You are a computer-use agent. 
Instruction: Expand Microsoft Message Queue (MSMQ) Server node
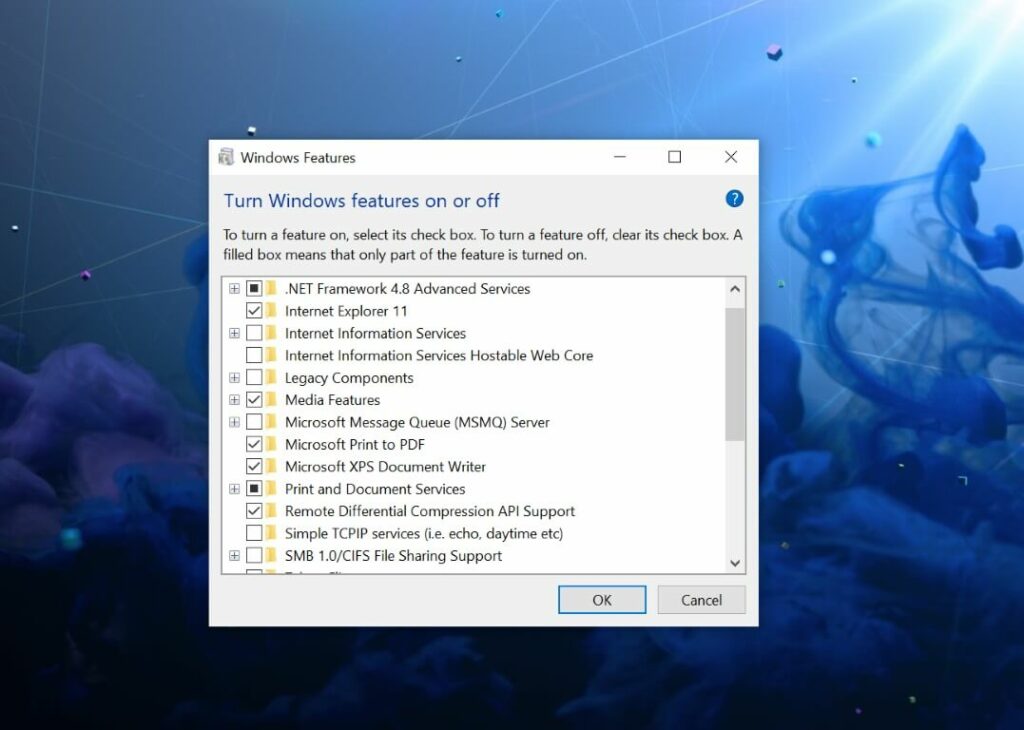tap(234, 422)
